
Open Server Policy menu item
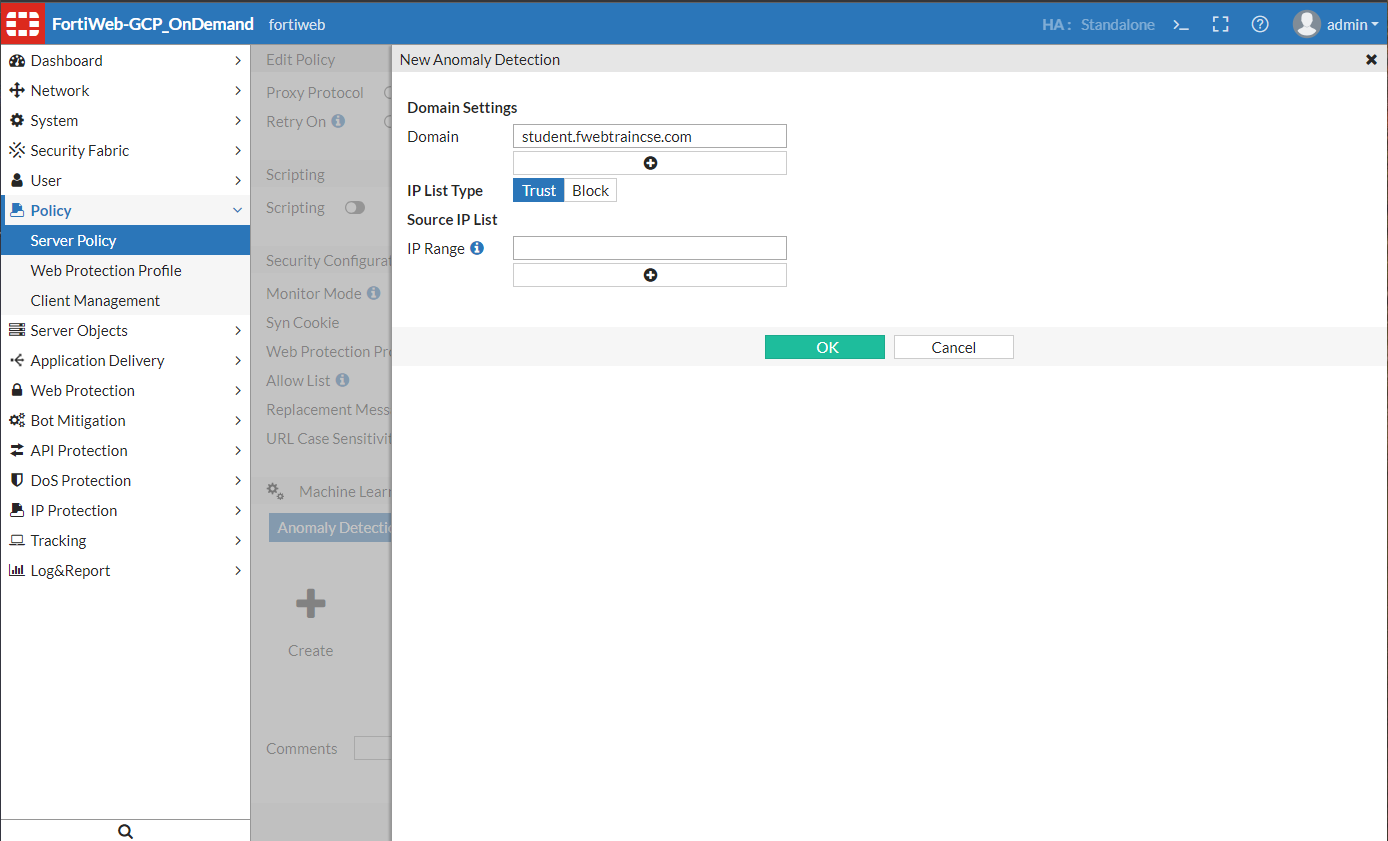coord(125,240)
